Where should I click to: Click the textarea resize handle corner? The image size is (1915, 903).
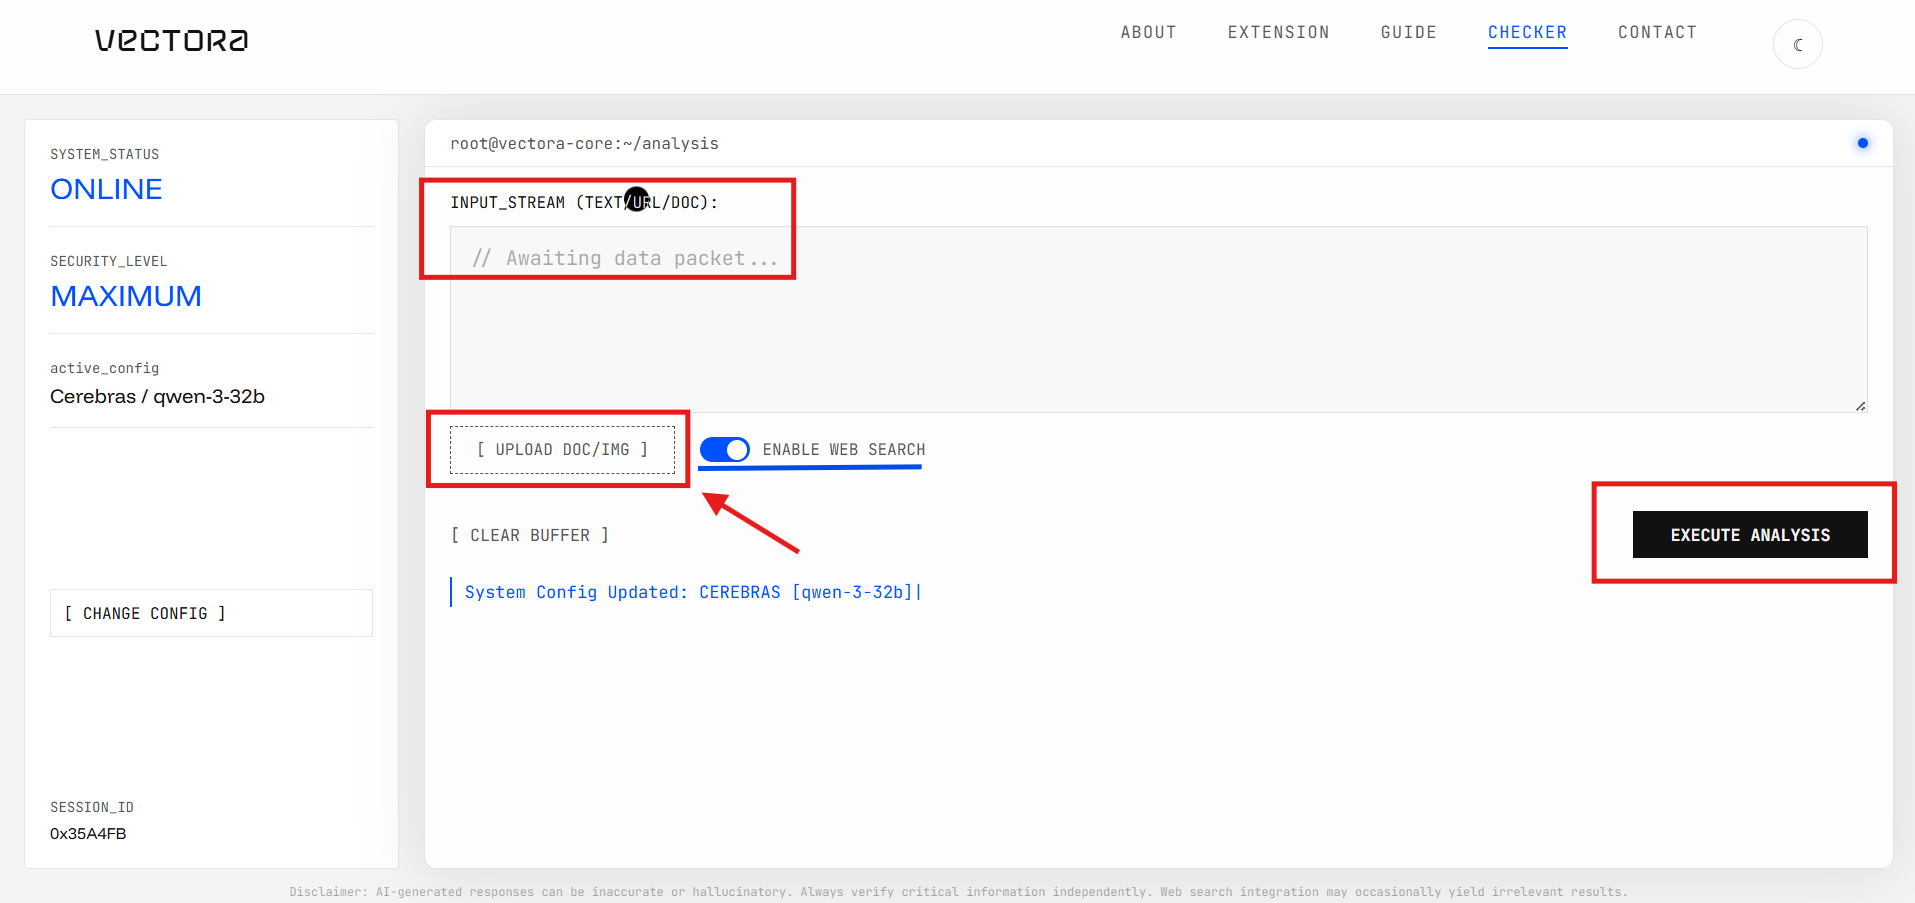click(1860, 405)
